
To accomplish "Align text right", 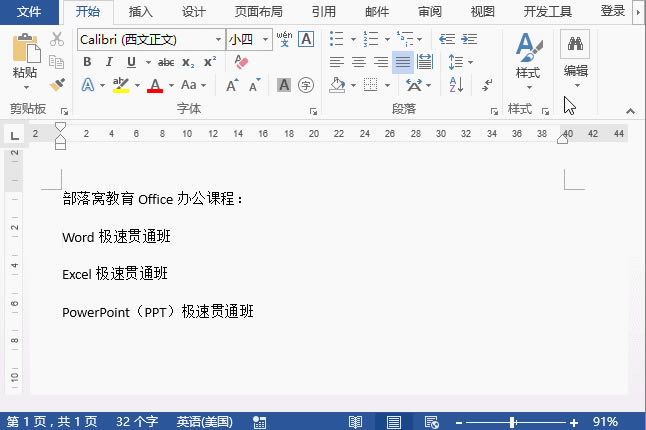I will [x=380, y=62].
